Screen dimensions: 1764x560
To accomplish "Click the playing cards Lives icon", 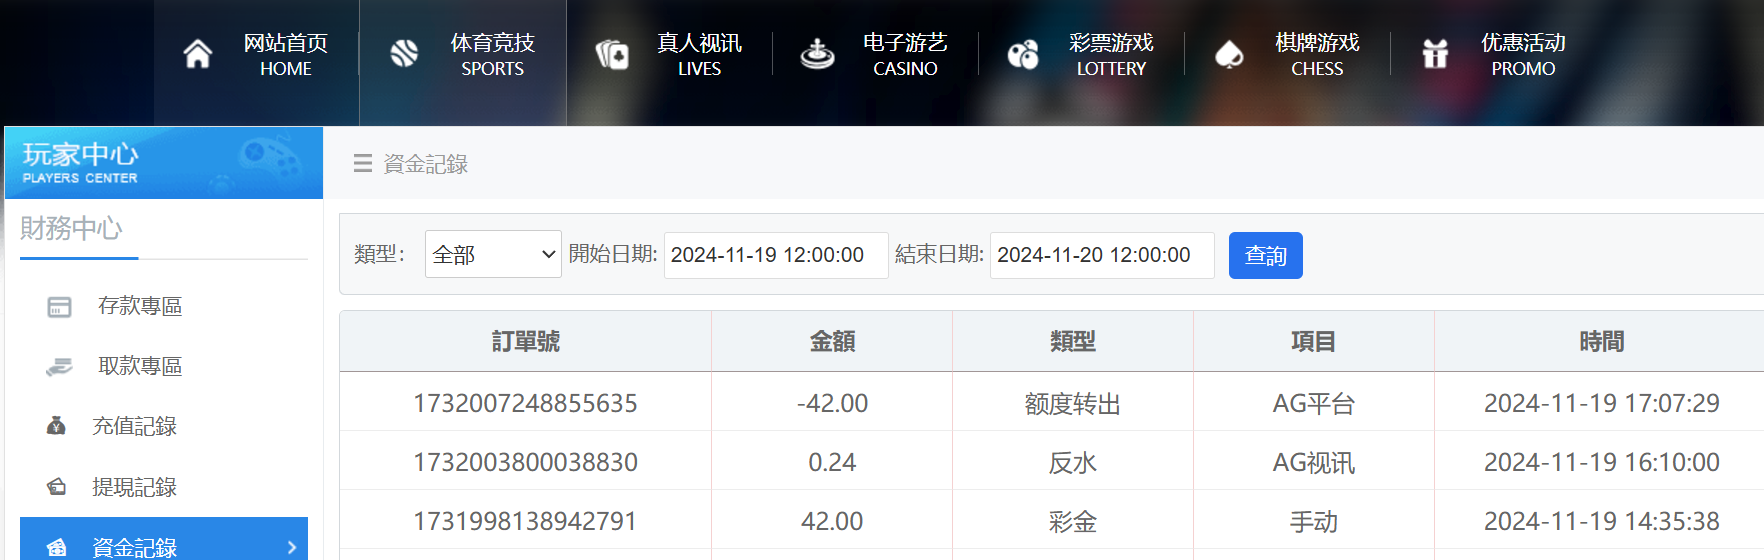I will click(611, 54).
